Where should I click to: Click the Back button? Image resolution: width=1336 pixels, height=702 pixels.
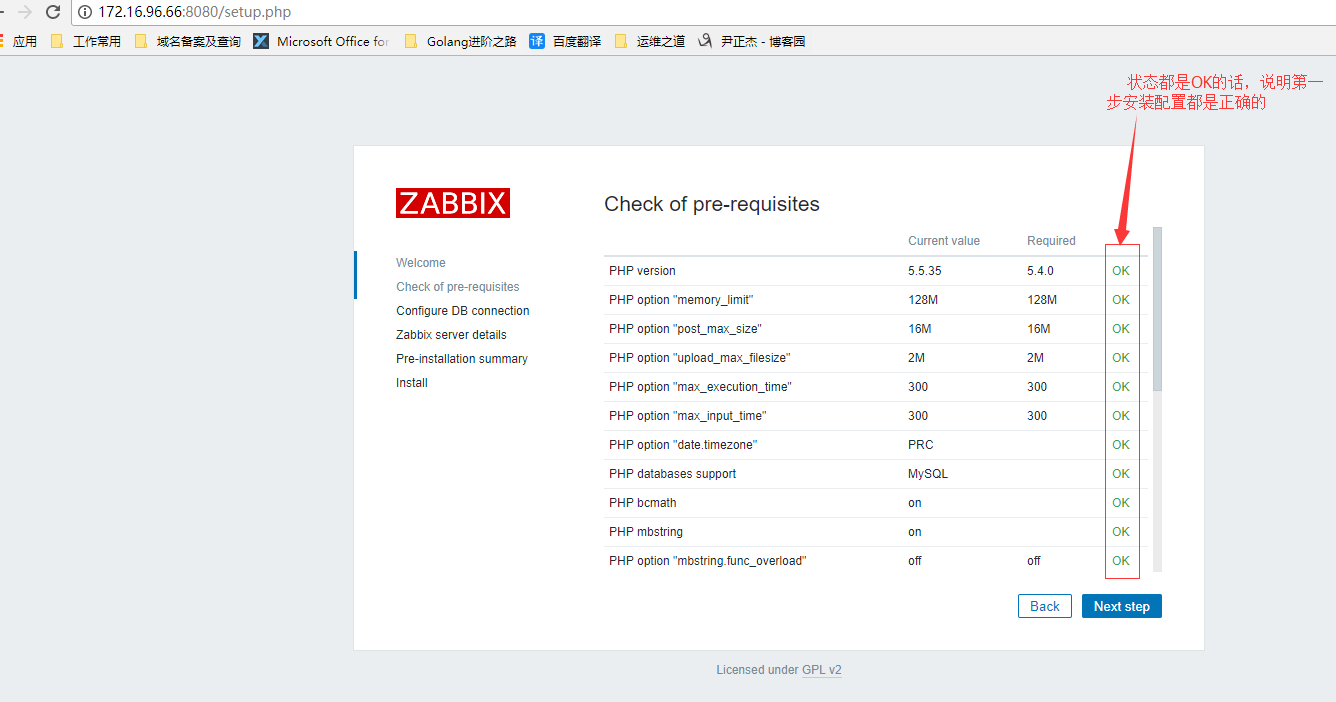(x=1045, y=606)
